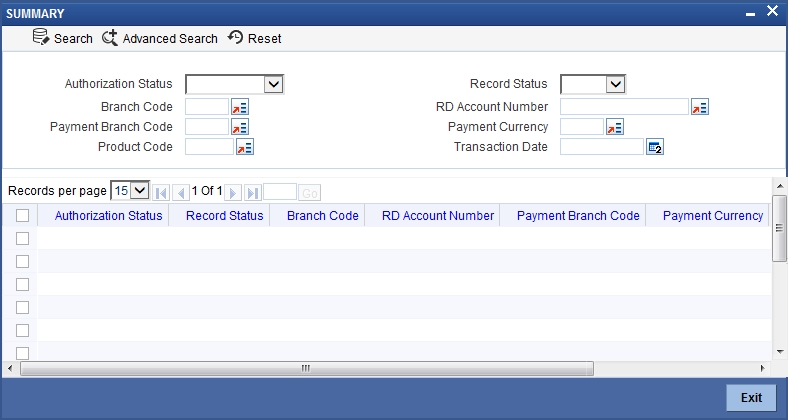Tick the third result row checkbox

point(23,284)
